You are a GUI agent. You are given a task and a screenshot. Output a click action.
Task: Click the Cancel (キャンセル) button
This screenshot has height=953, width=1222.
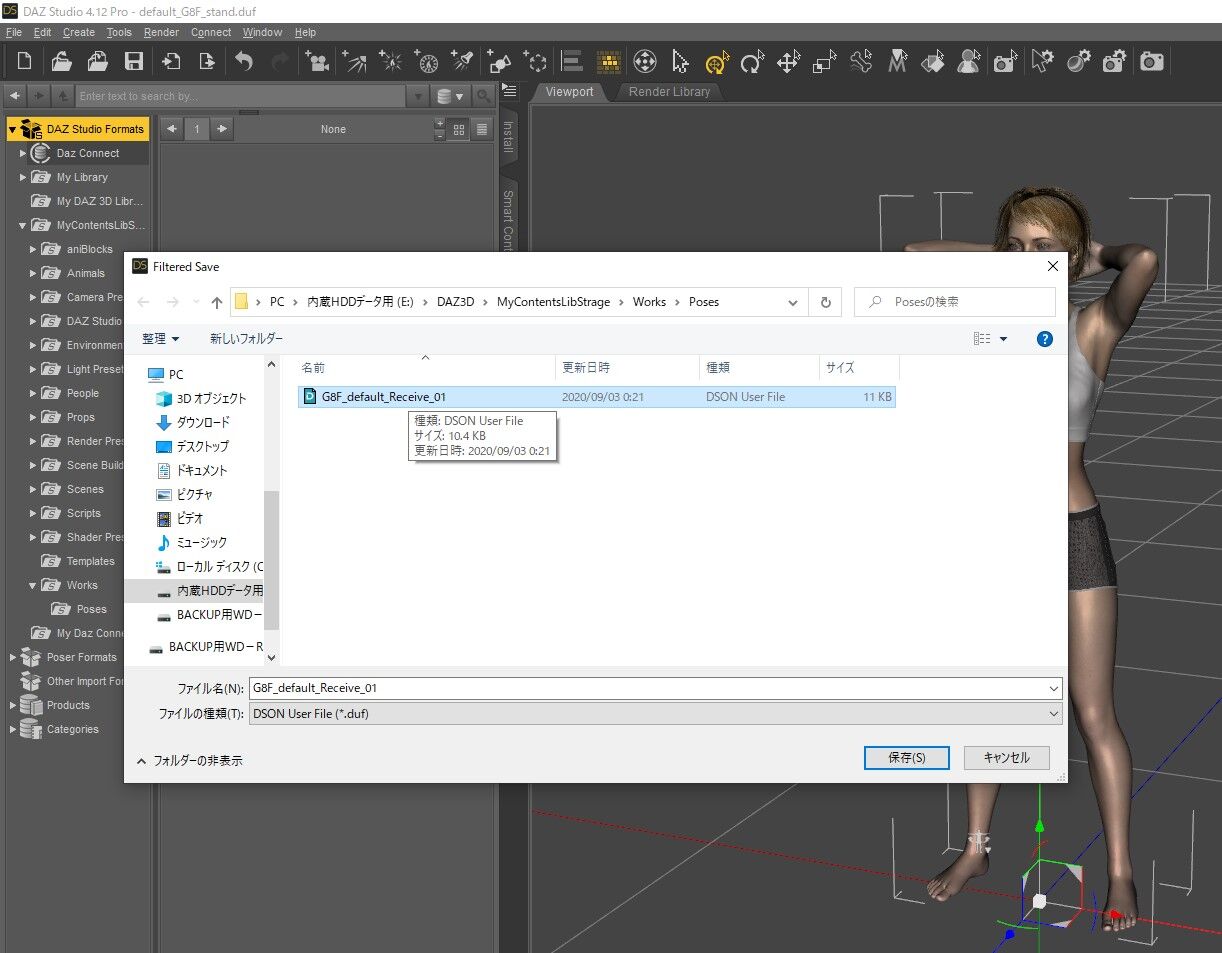[1006, 757]
